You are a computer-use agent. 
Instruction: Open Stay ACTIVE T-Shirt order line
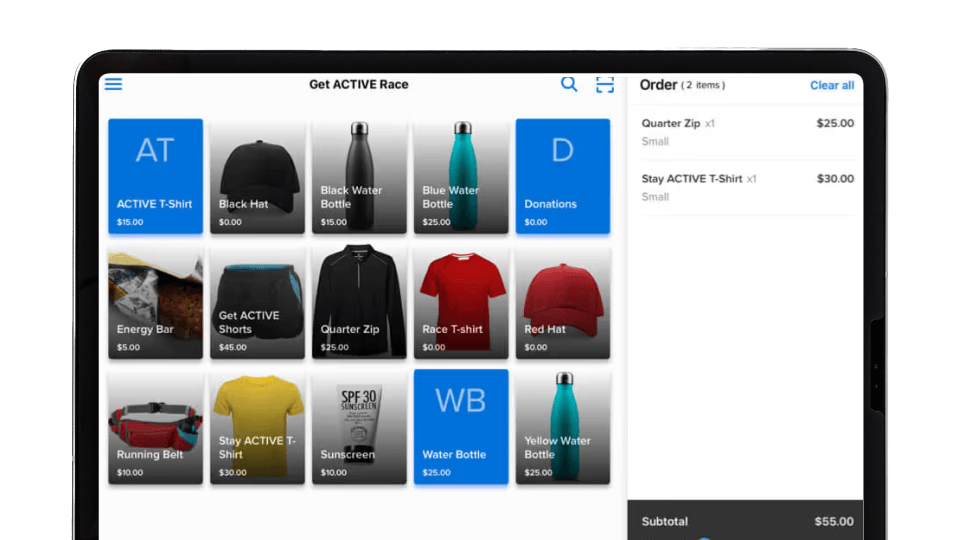point(747,187)
